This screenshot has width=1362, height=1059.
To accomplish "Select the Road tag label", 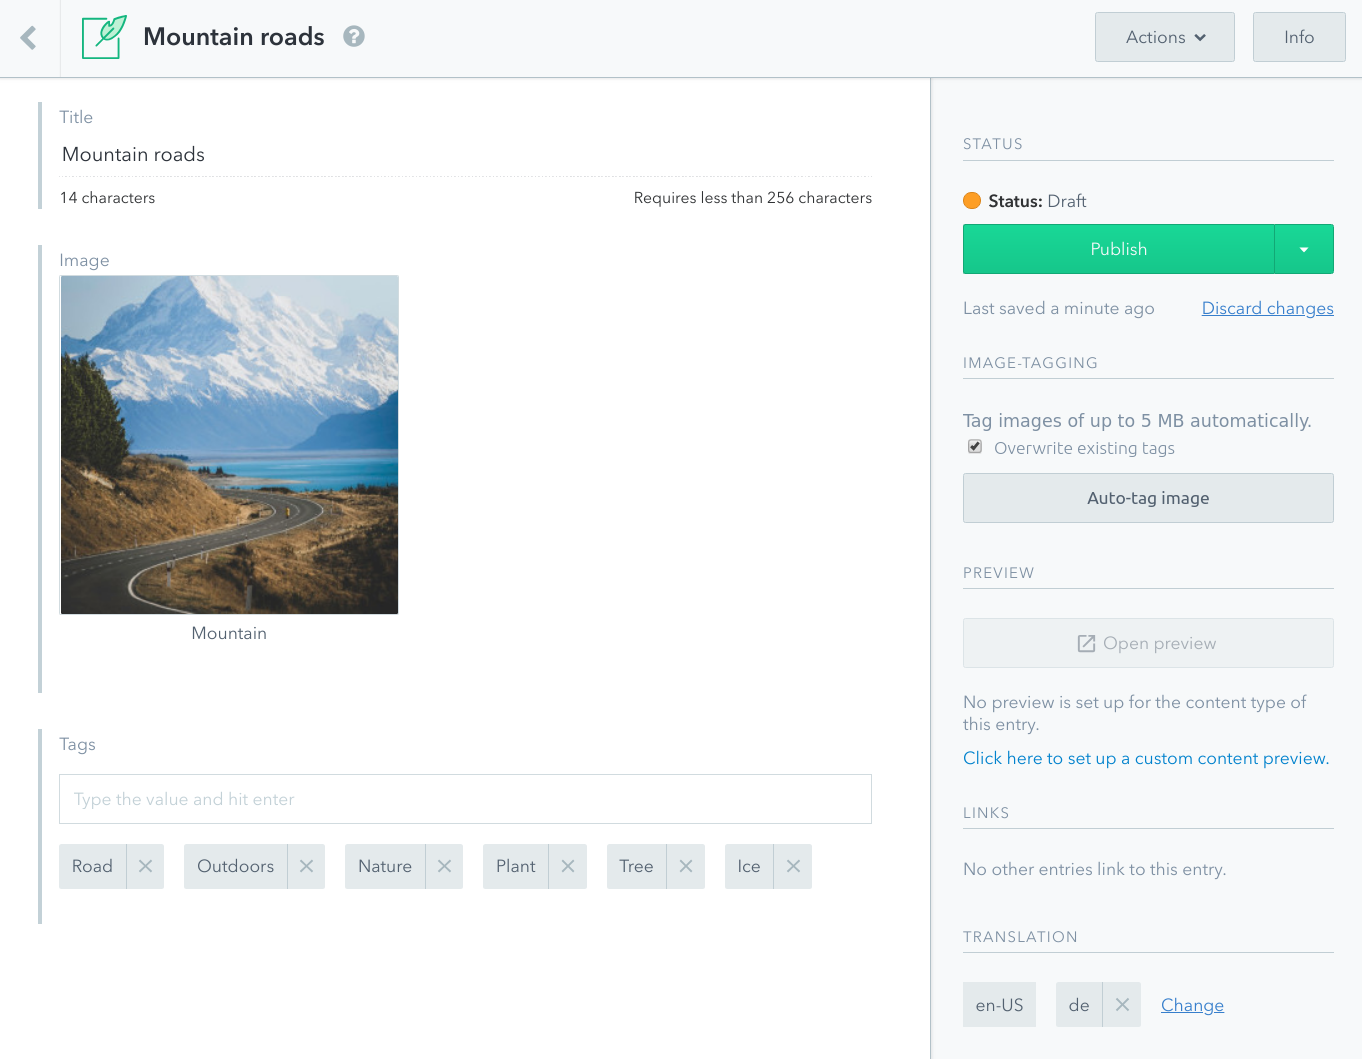I will click(x=92, y=866).
